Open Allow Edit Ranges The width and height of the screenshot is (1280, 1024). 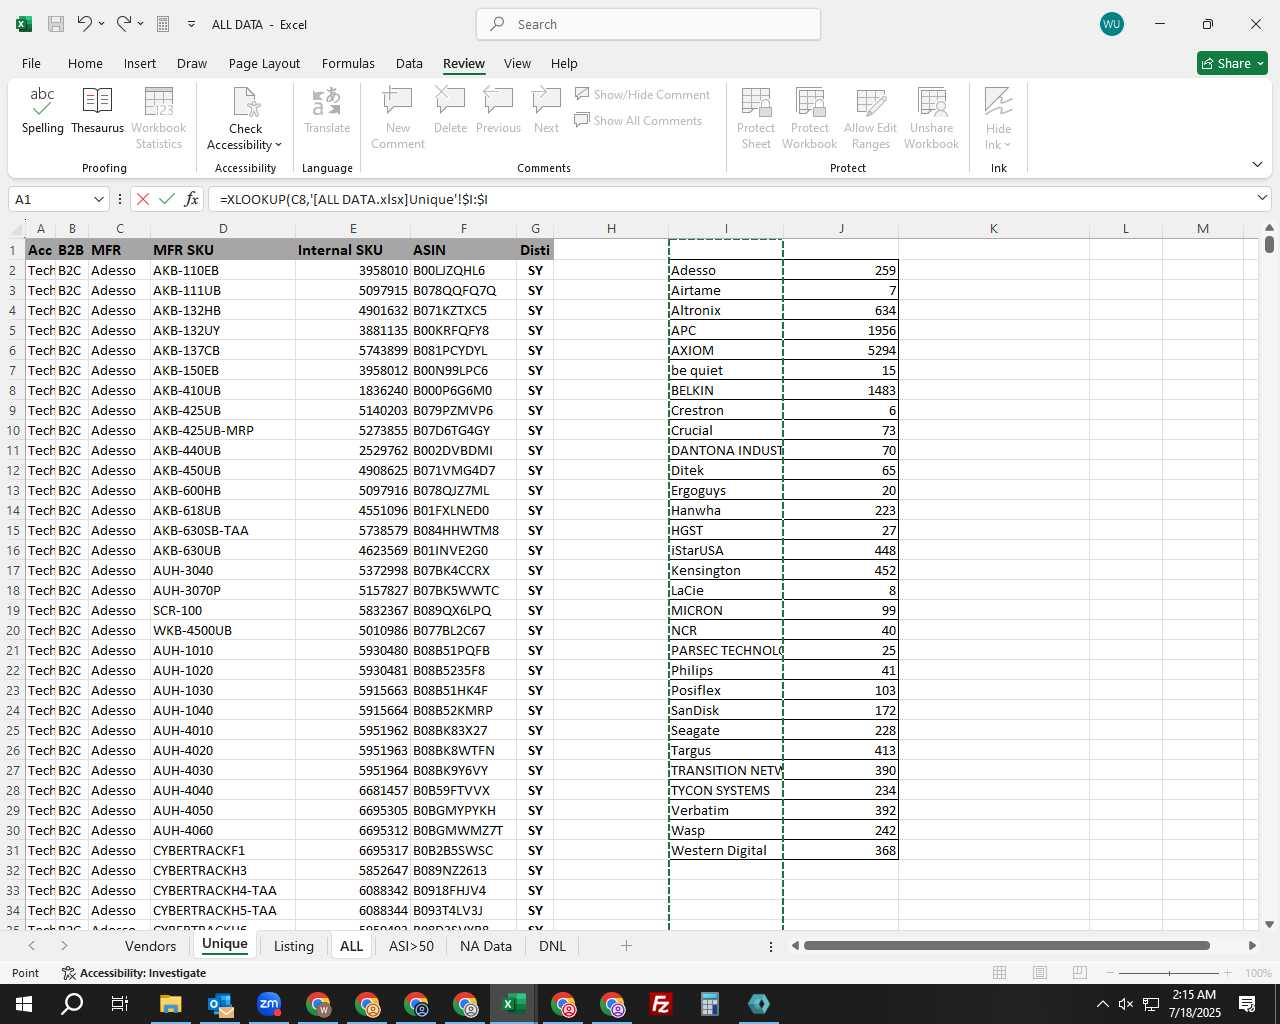(871, 118)
